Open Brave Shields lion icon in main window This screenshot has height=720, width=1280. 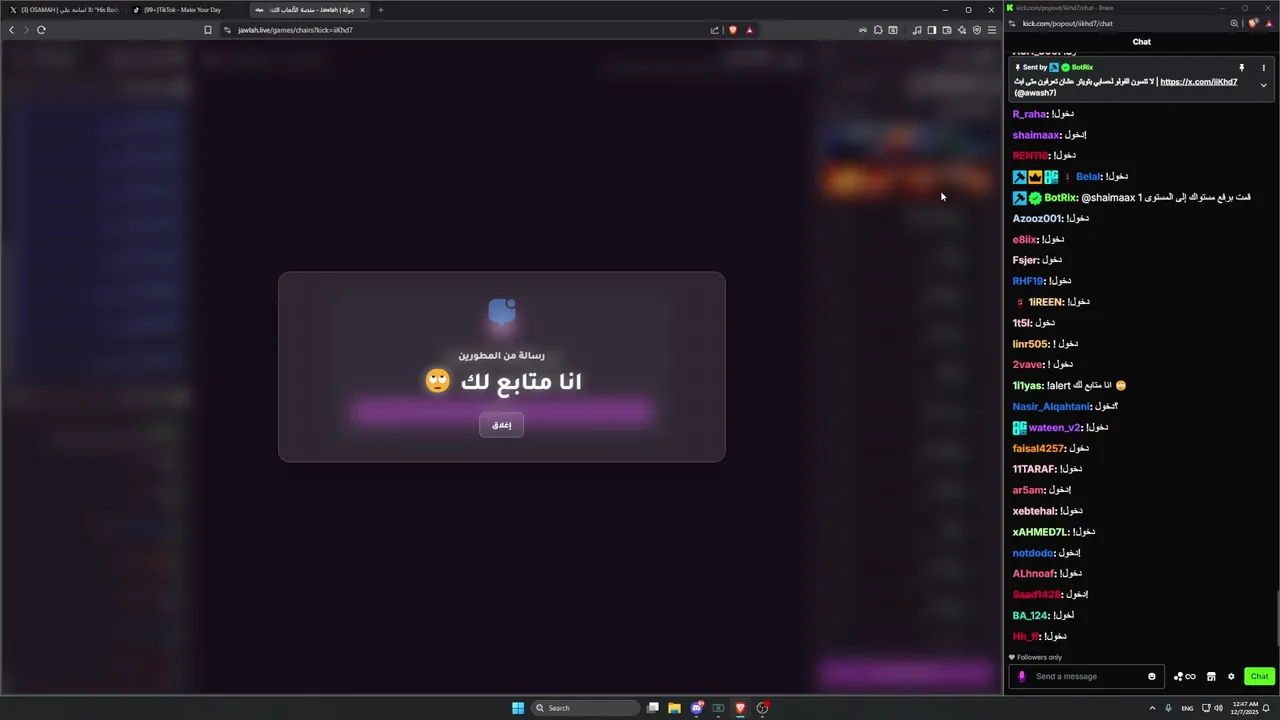pyautogui.click(x=732, y=30)
